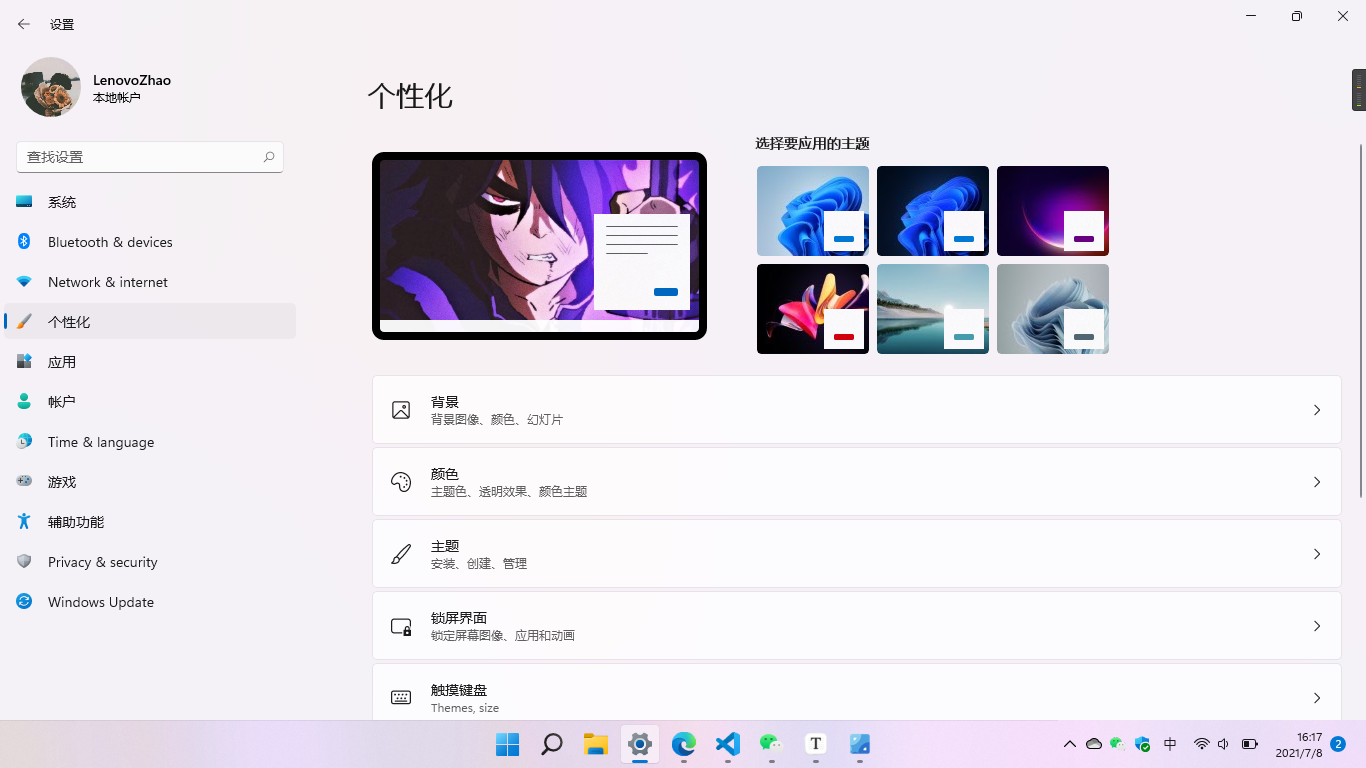Switch to Visual Studio Code
The width and height of the screenshot is (1366, 768).
(728, 744)
